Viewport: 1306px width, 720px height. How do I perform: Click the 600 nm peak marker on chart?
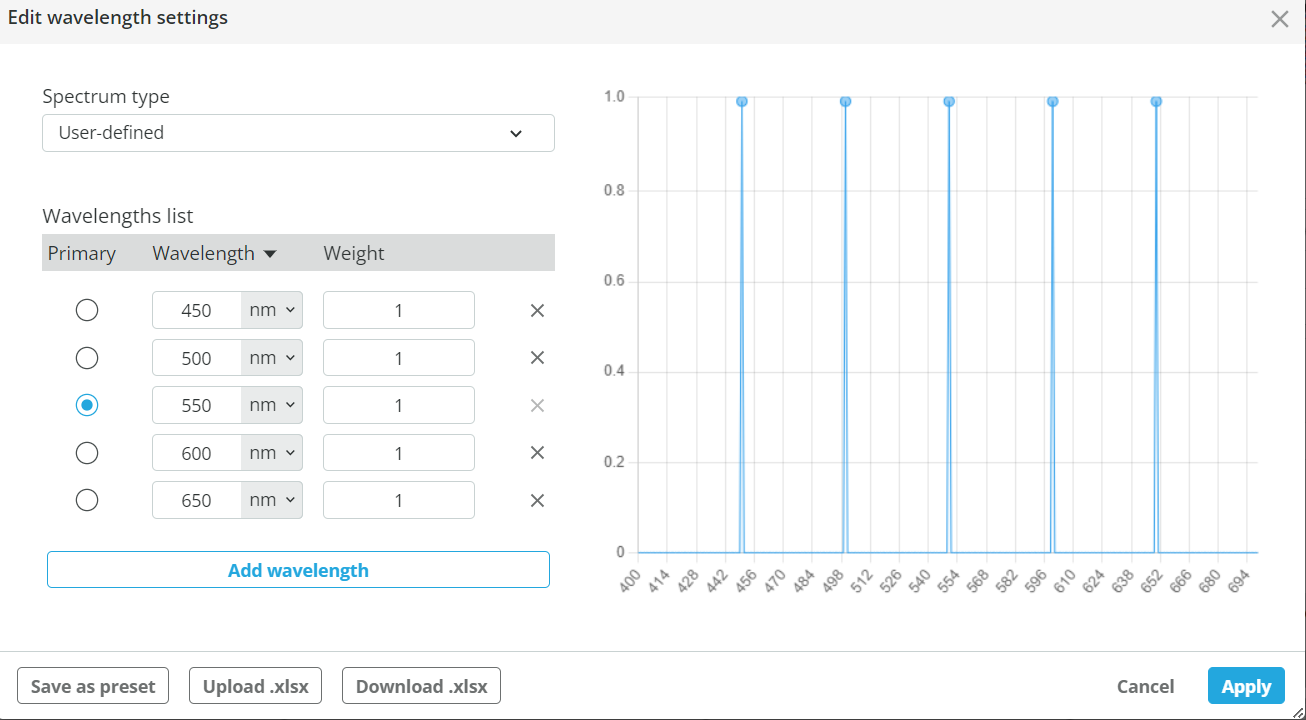(1052, 101)
